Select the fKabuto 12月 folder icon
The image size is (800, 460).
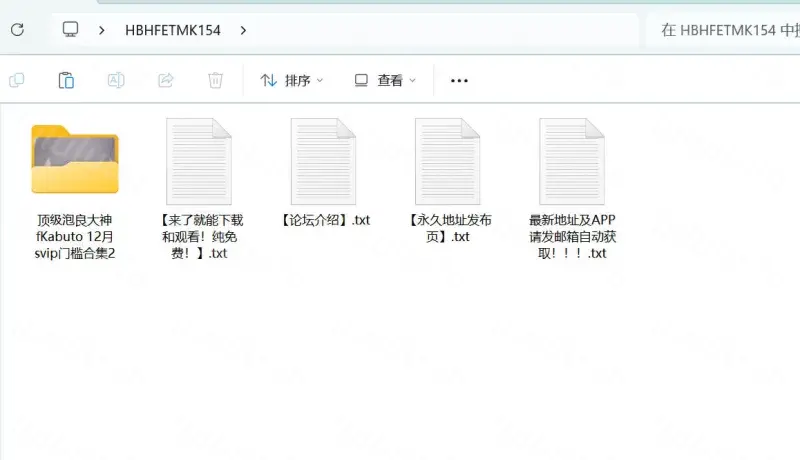(x=75, y=159)
